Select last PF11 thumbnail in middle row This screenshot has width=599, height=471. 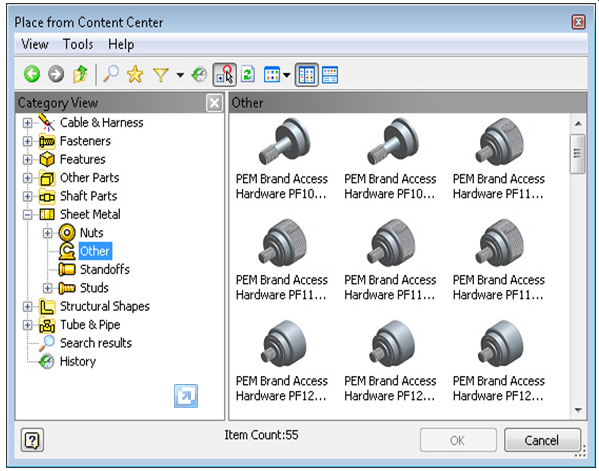pos(499,243)
